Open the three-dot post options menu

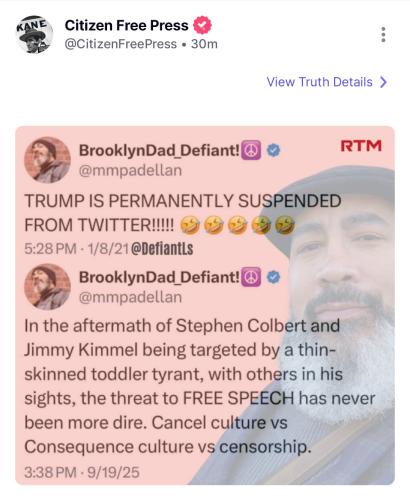pyautogui.click(x=383, y=35)
